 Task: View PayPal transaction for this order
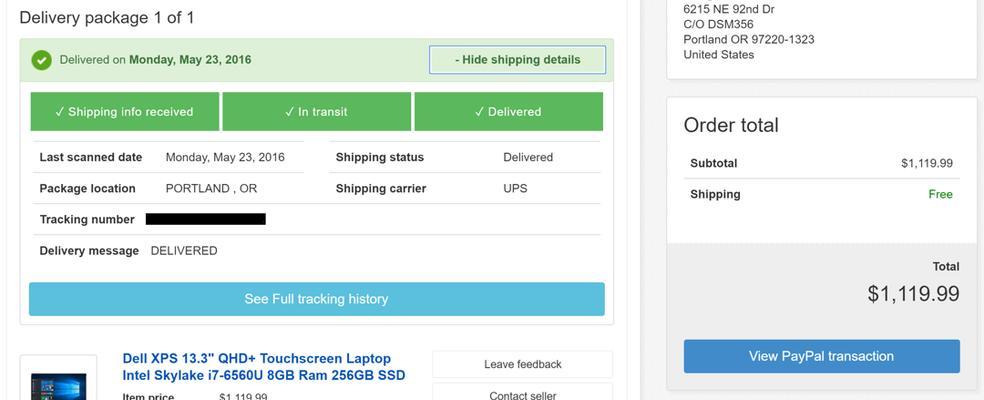tap(821, 356)
